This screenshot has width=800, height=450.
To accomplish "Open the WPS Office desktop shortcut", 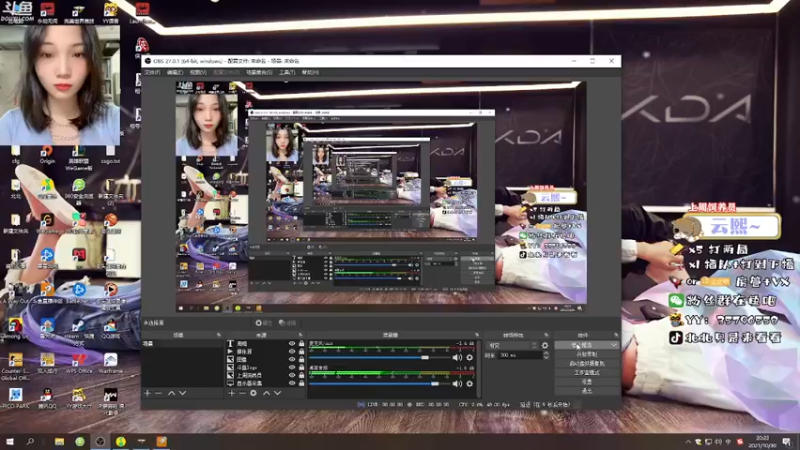I will (79, 363).
